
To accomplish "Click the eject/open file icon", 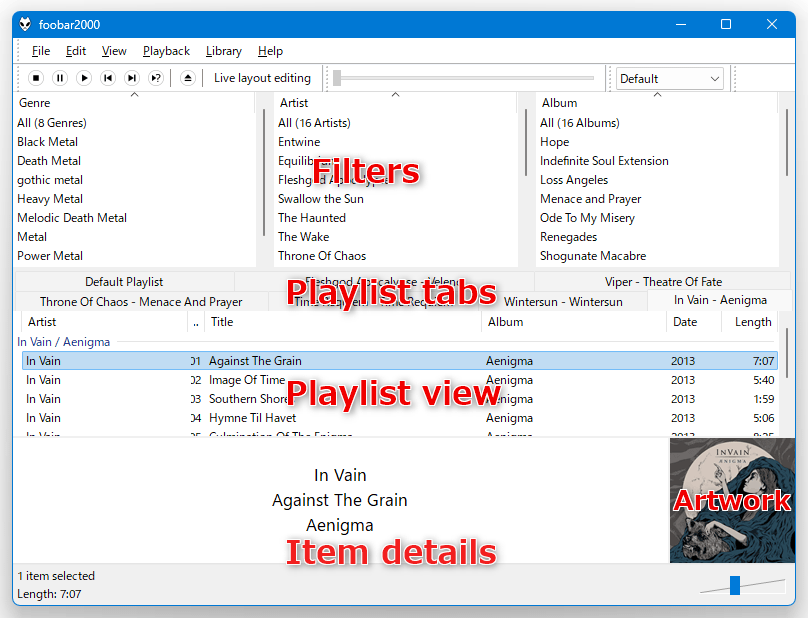I will (x=188, y=78).
